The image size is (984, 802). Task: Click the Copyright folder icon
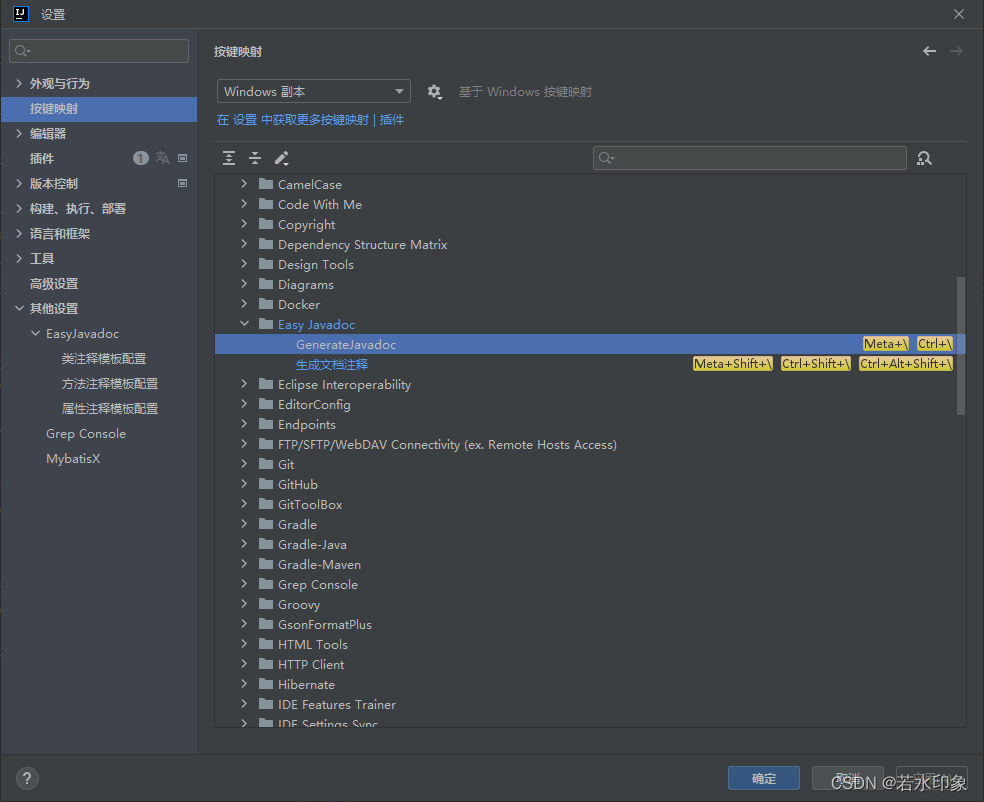tap(266, 224)
